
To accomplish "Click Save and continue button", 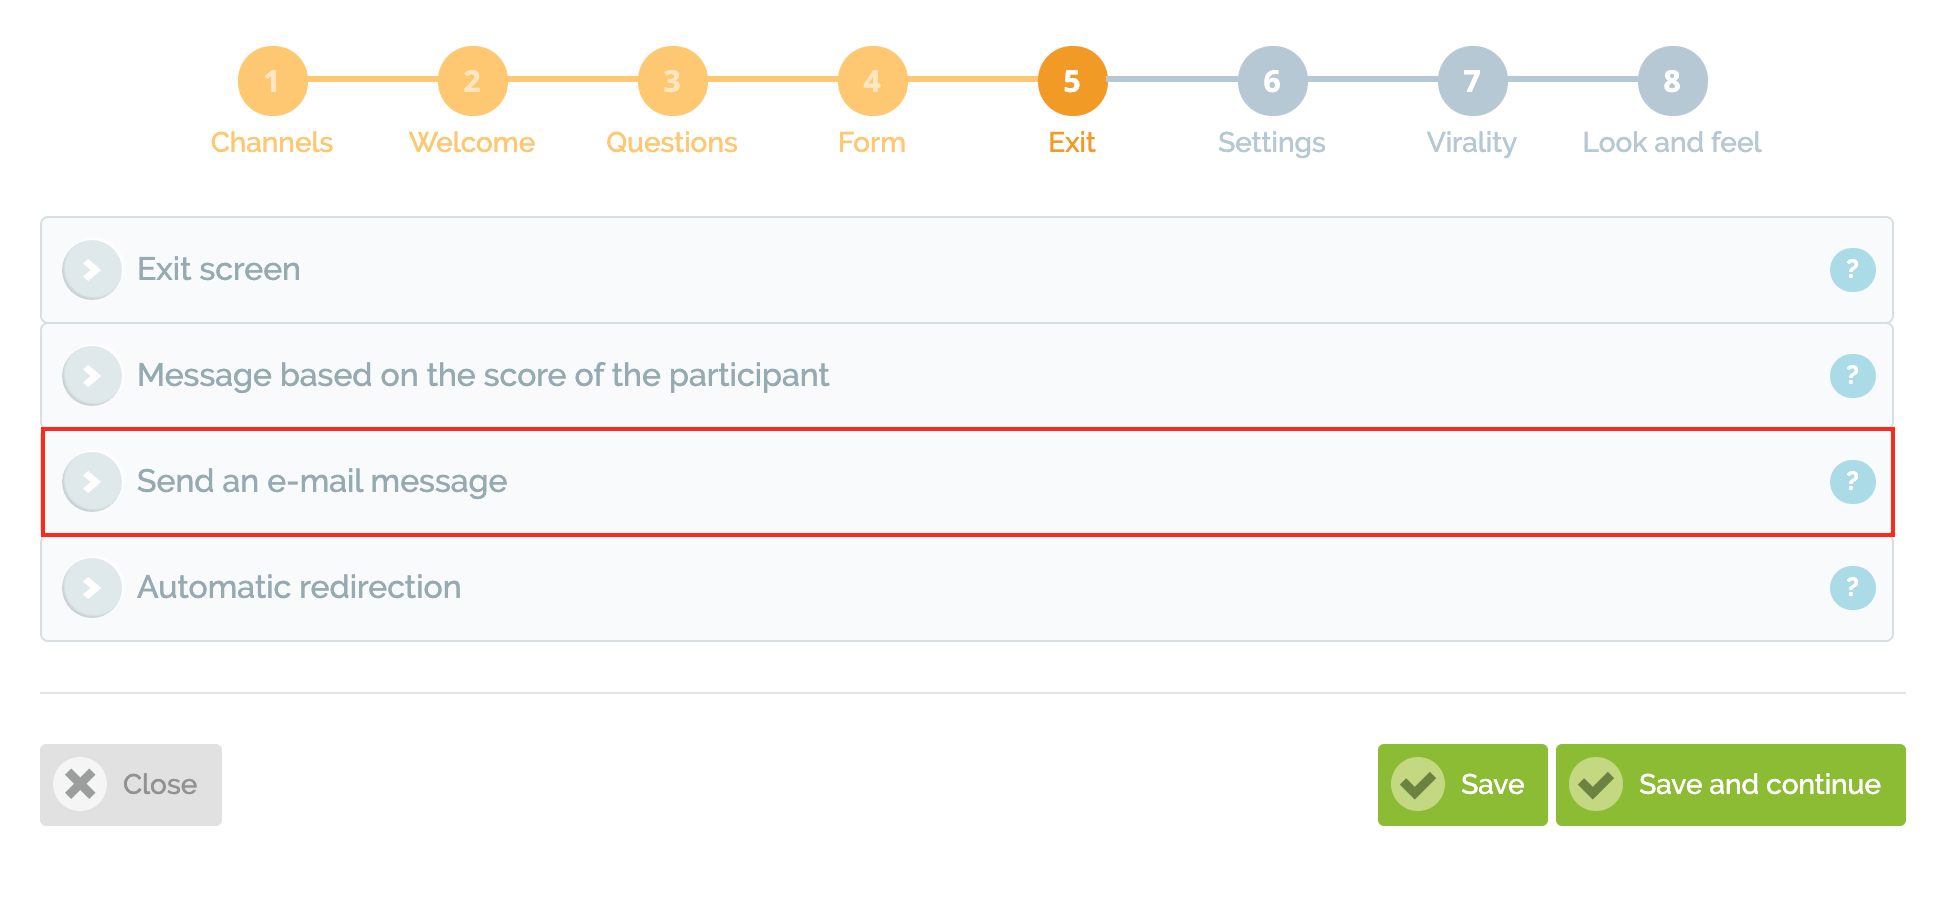I will (1730, 785).
